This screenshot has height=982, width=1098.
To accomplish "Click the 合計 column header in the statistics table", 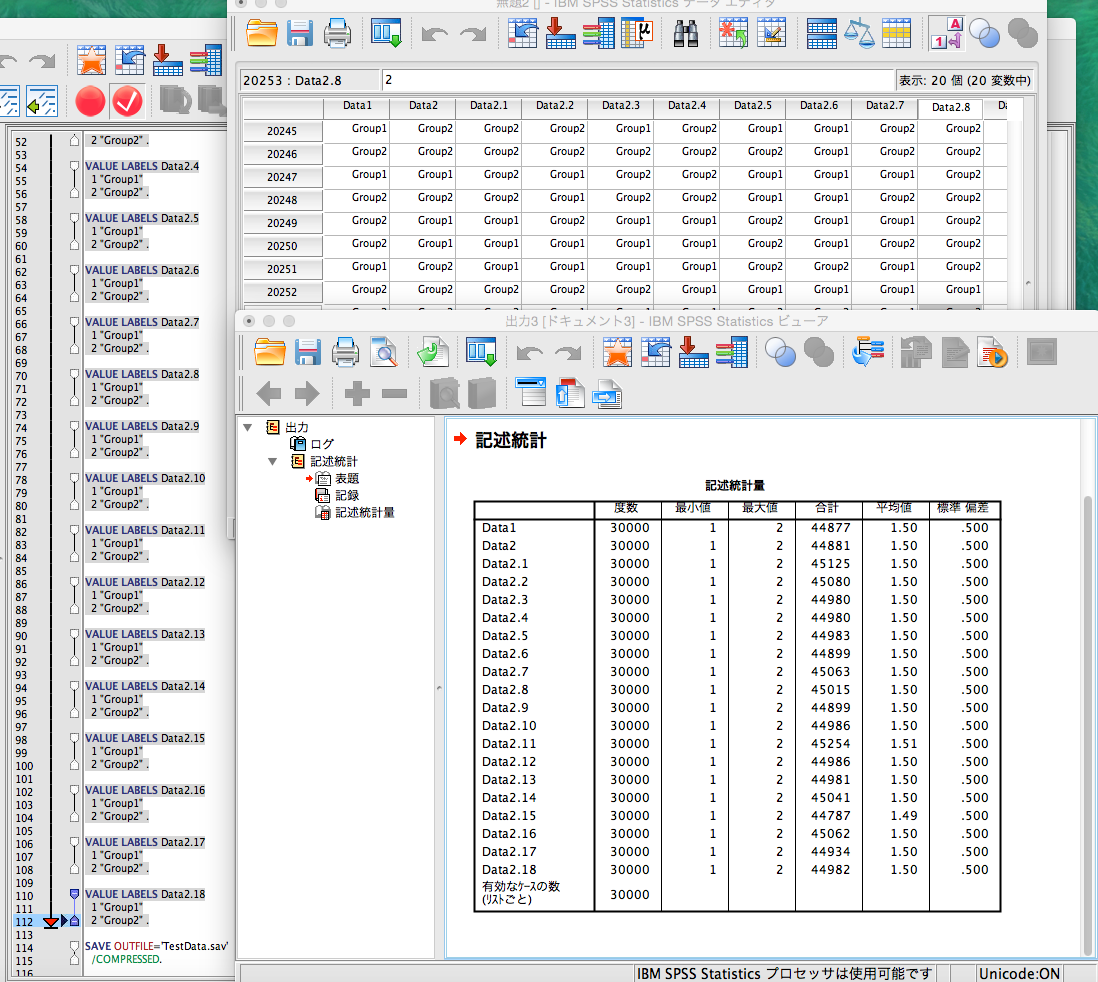I will [x=828, y=509].
